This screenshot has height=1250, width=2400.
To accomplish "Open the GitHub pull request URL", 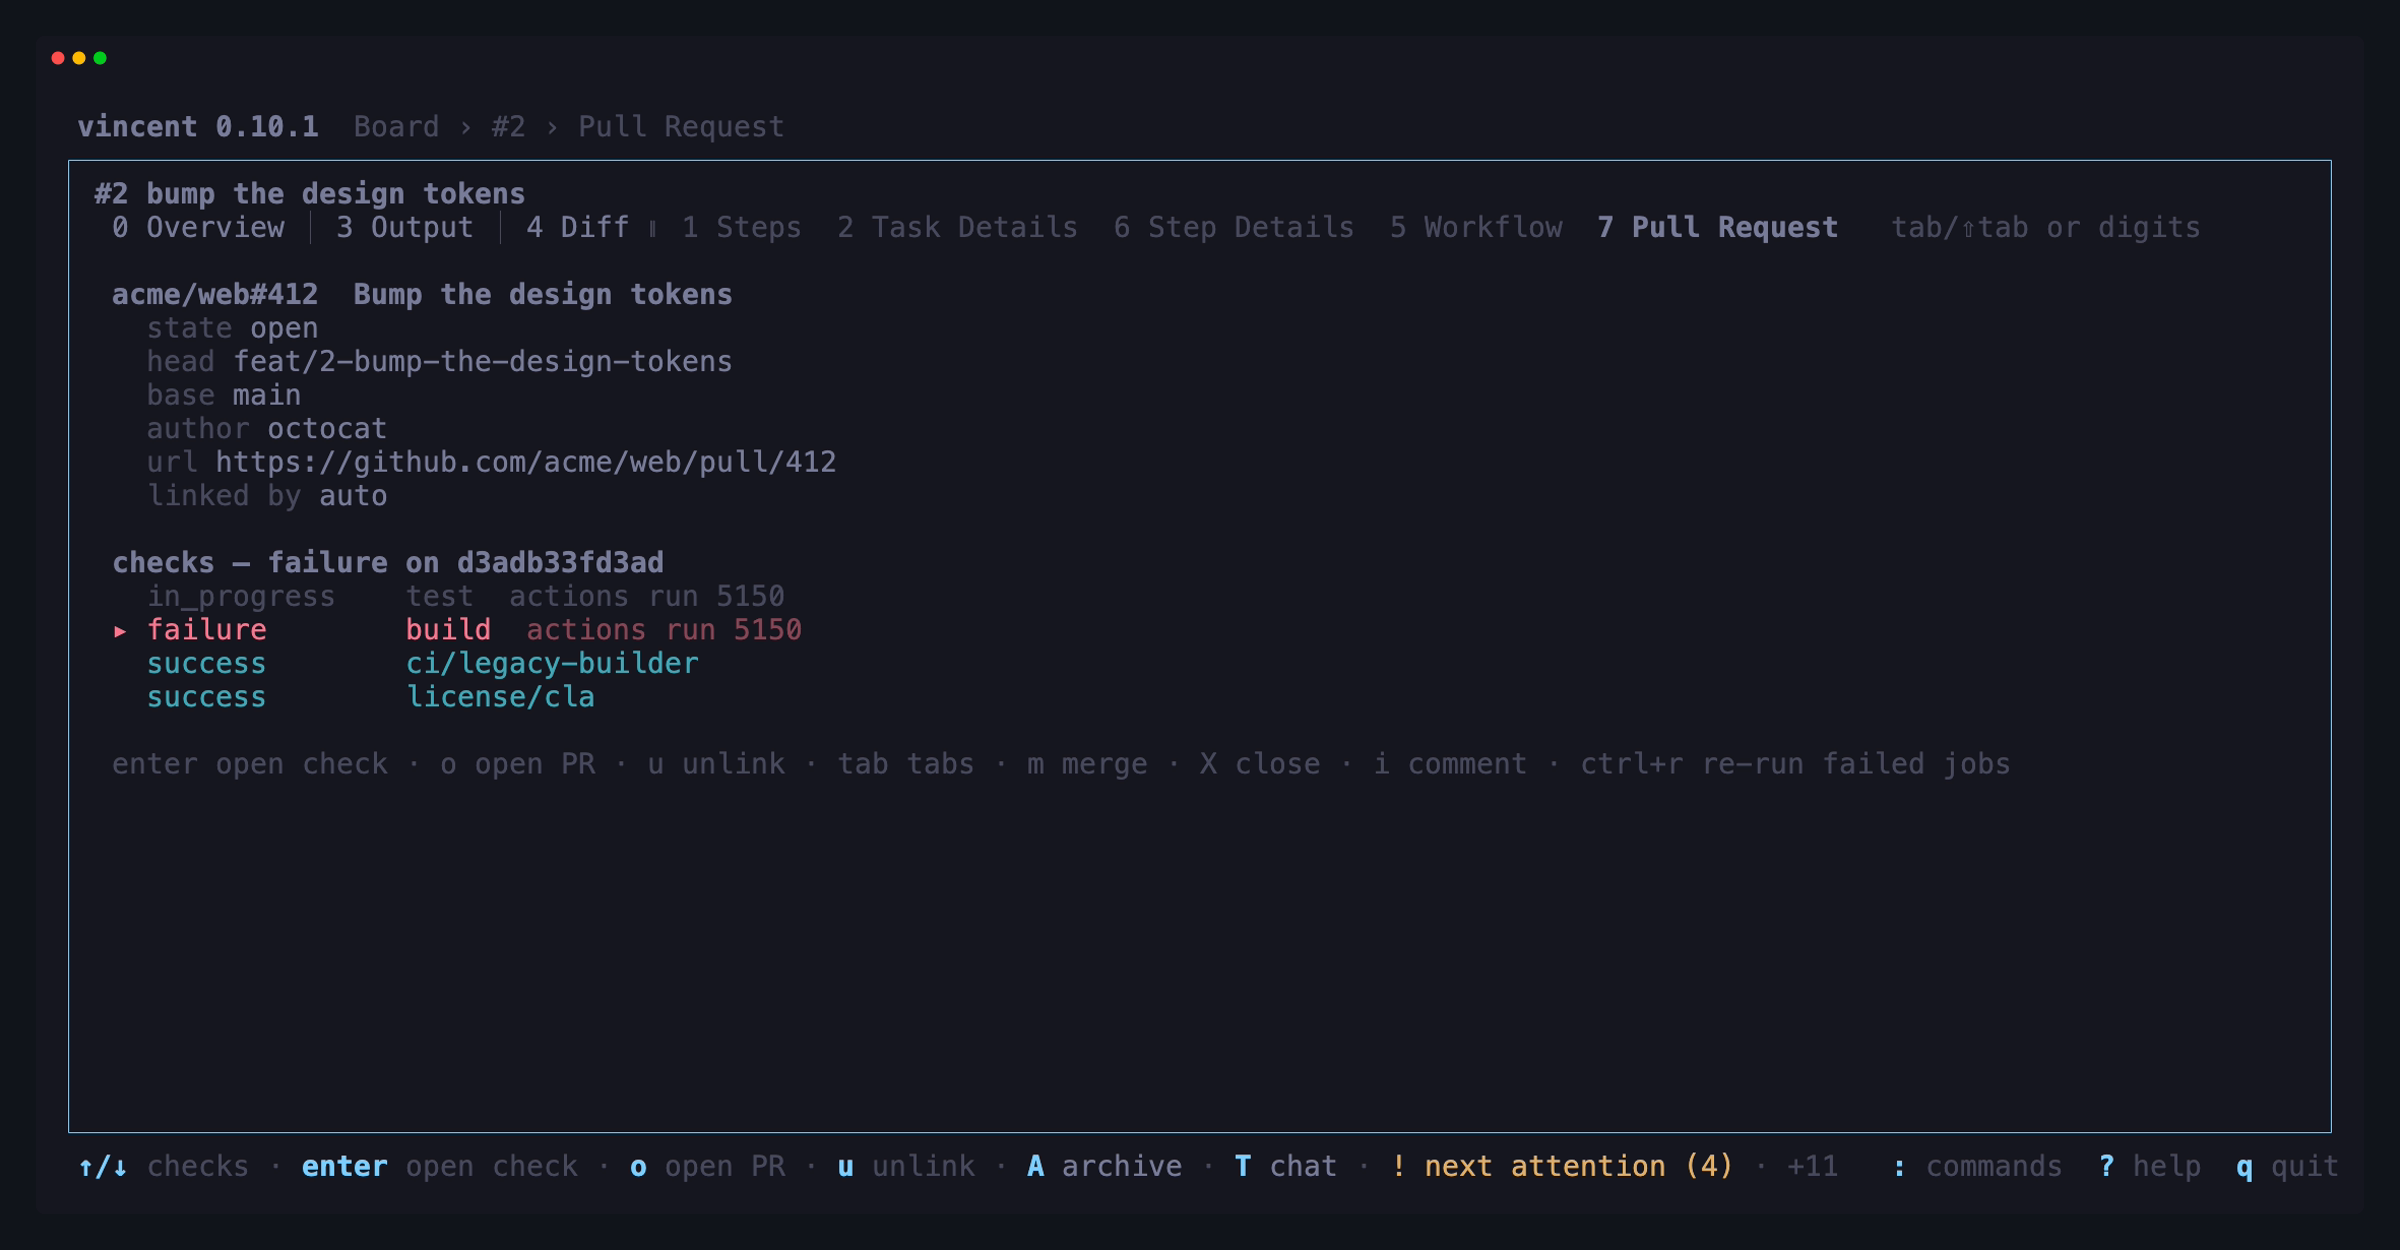I will click(x=526, y=462).
